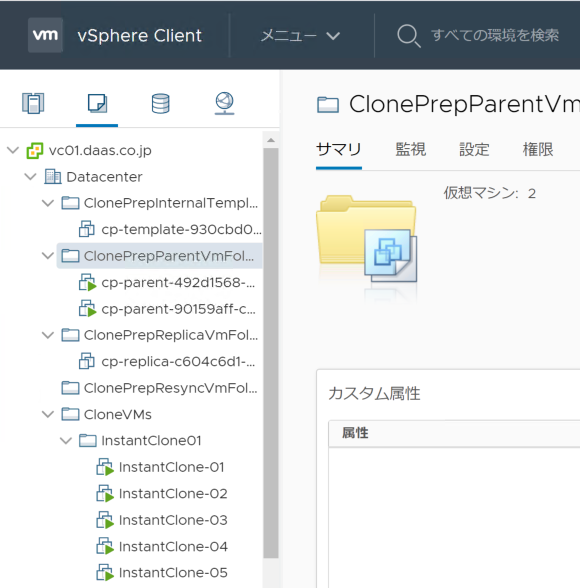Click the InstantClone-01 VM icon
This screenshot has height=588, width=580.
tap(105, 467)
